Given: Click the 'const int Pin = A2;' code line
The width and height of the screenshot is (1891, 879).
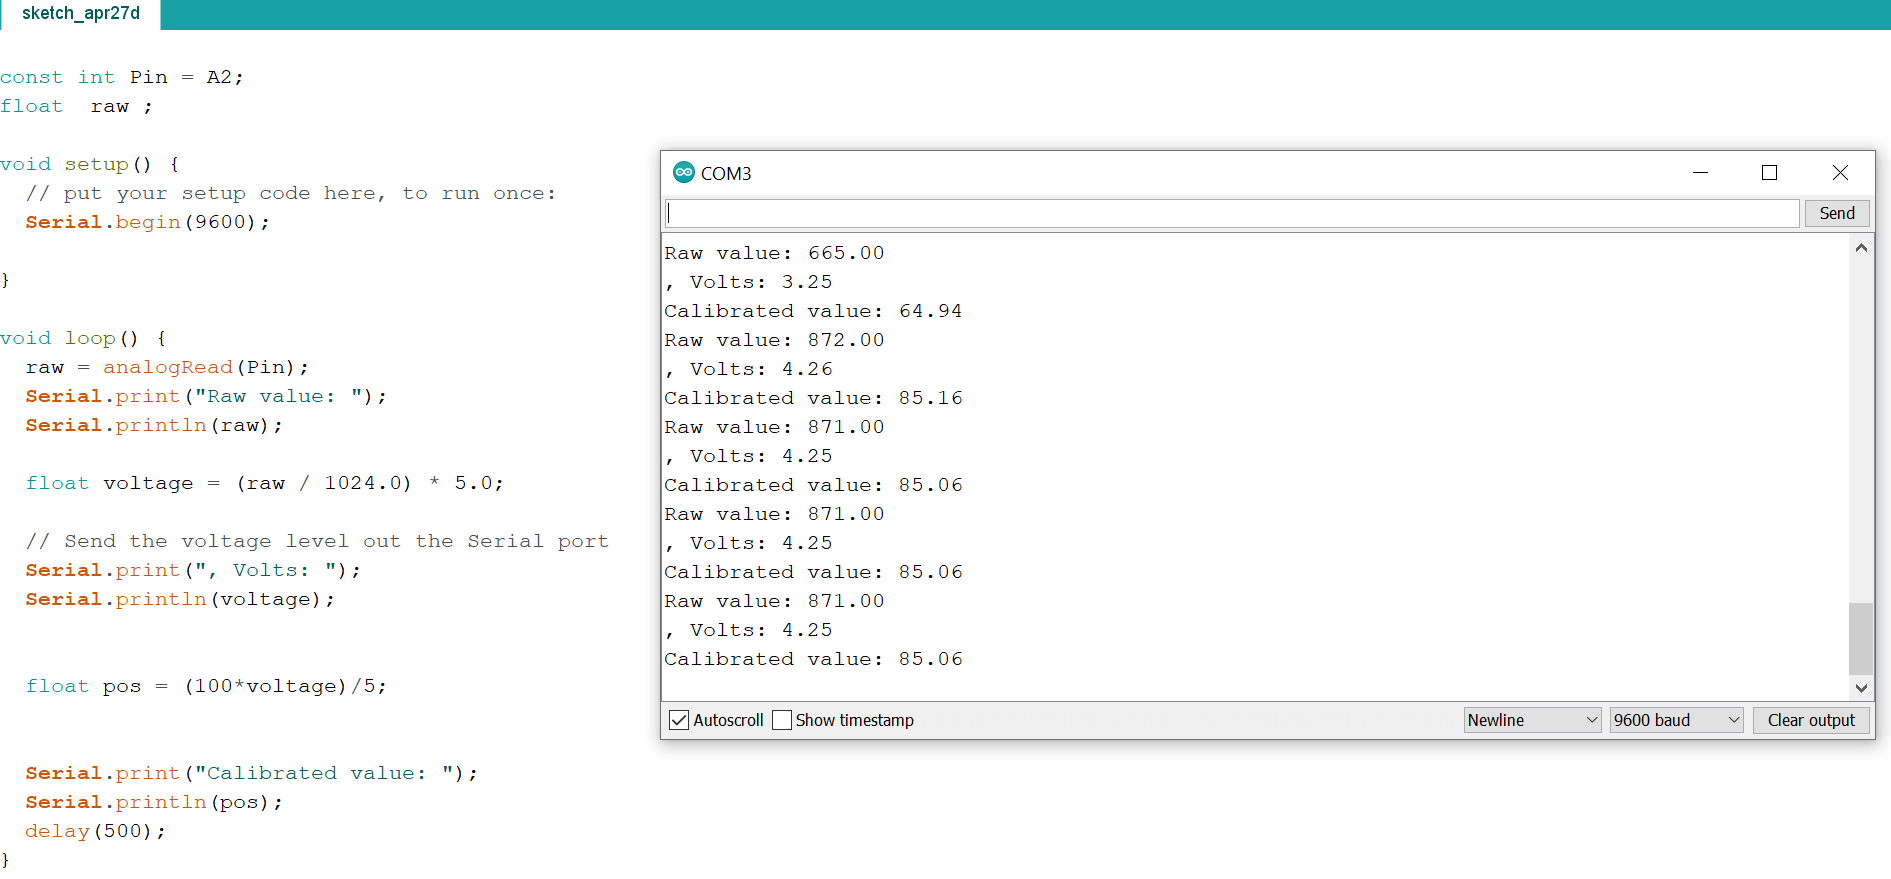Looking at the screenshot, I should (122, 77).
